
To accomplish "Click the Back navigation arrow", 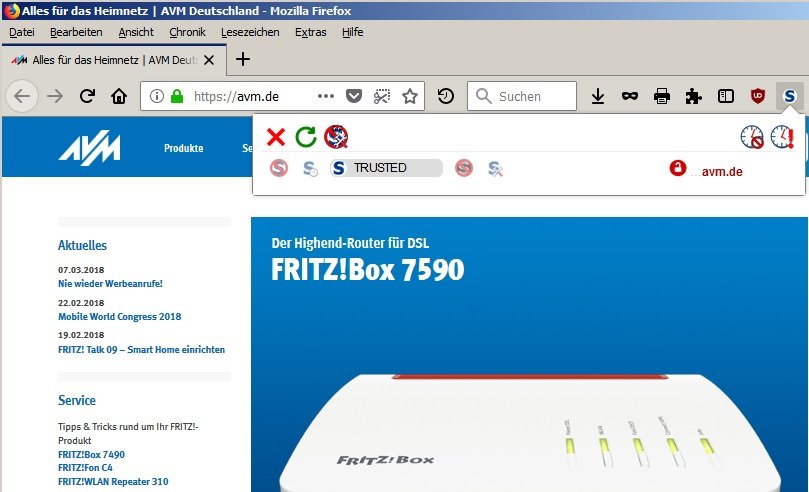I will 22,96.
